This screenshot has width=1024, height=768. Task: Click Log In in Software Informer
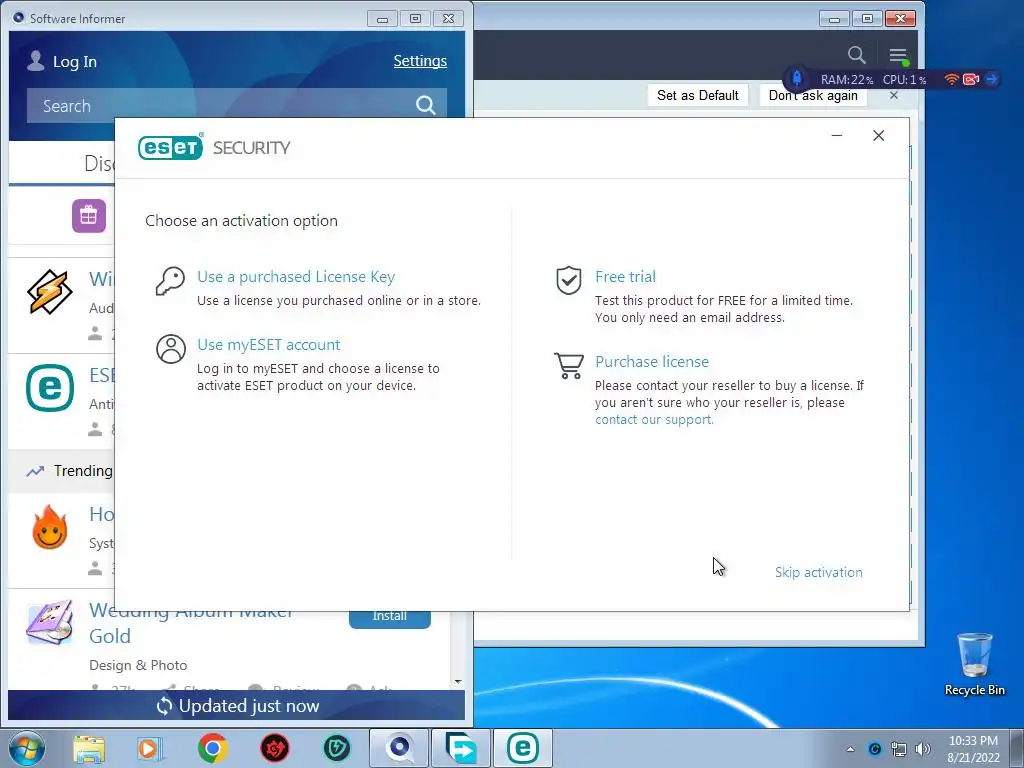coord(74,61)
